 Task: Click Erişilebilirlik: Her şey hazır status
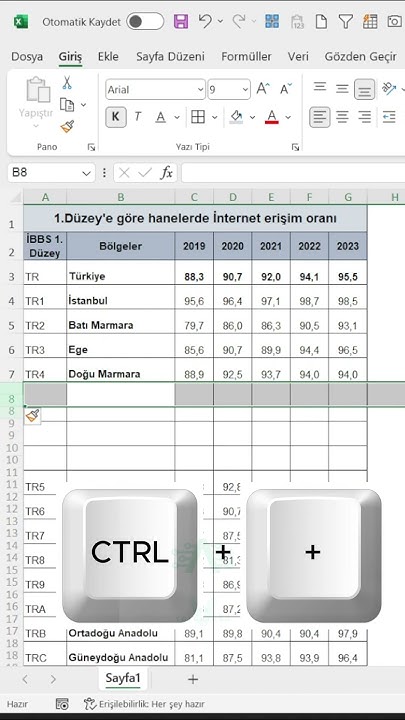[144, 704]
